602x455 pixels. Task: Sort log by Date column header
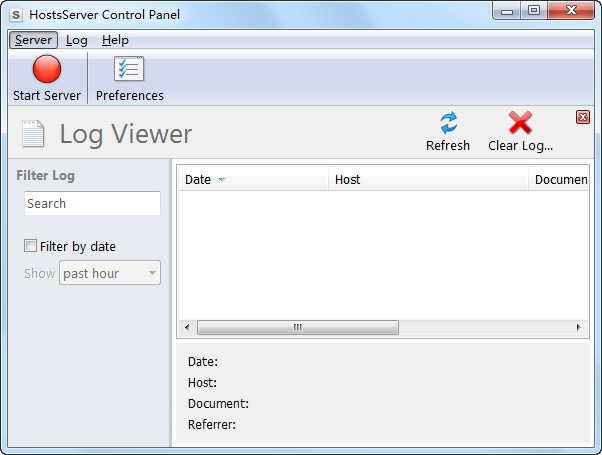tap(252, 180)
